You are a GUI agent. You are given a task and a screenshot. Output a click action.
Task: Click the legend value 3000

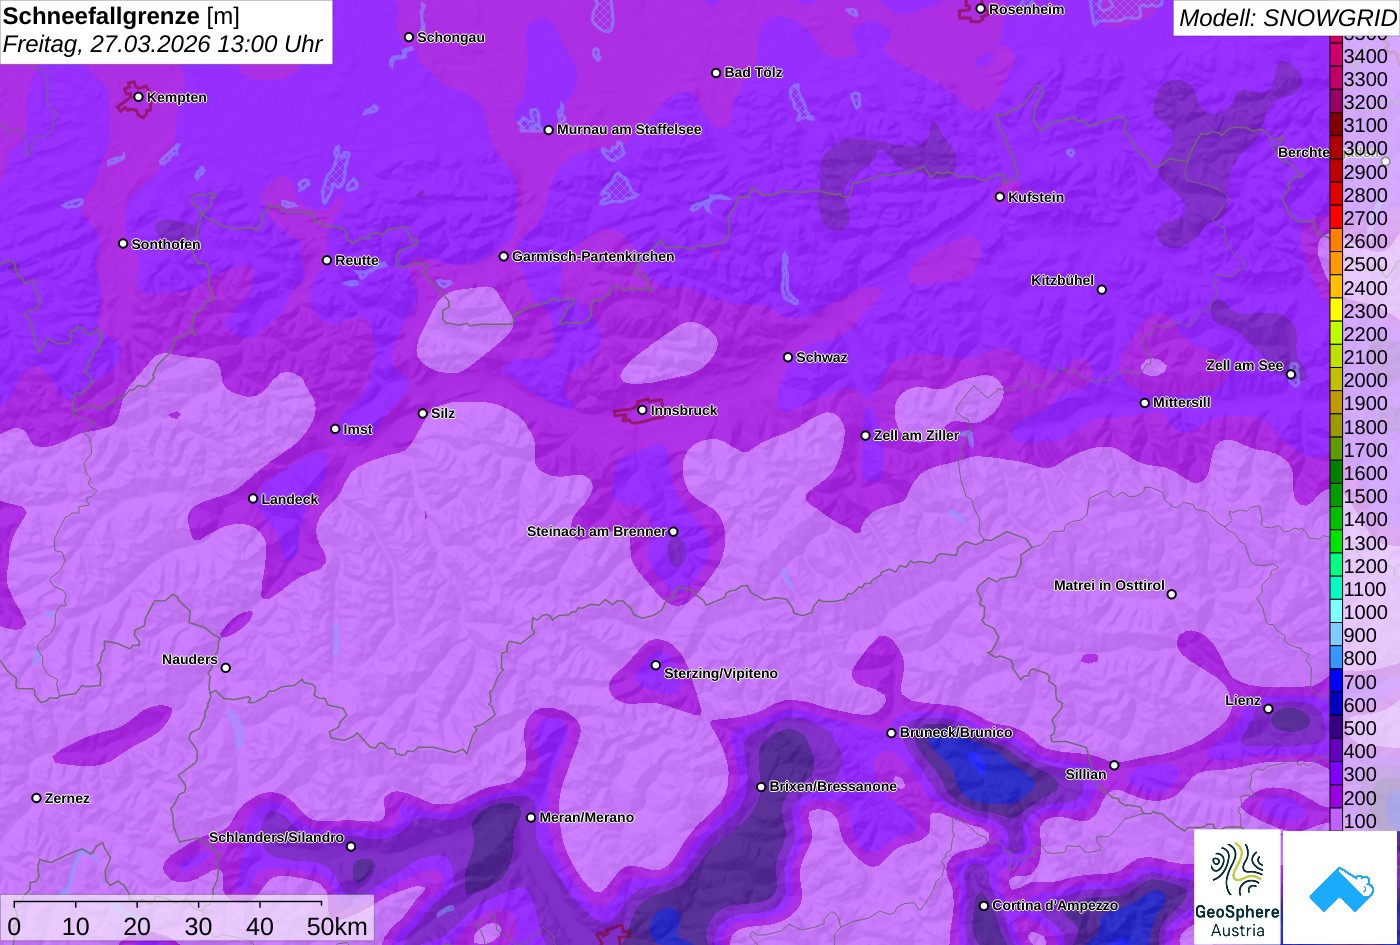1366,149
